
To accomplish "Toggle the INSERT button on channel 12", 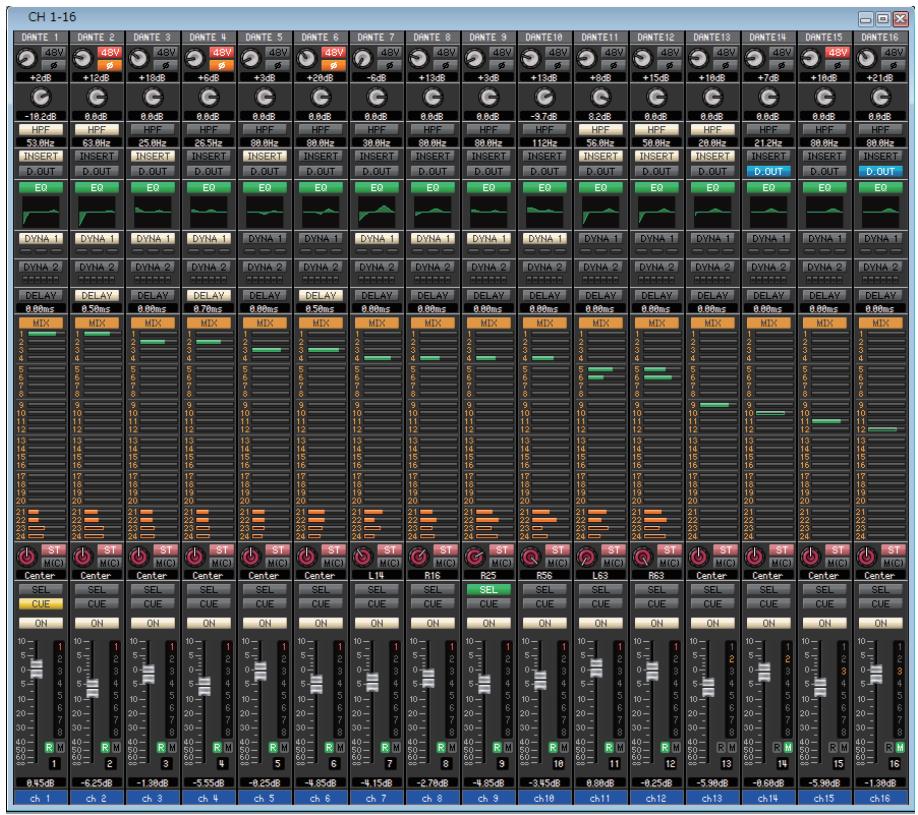I will click(x=656, y=156).
